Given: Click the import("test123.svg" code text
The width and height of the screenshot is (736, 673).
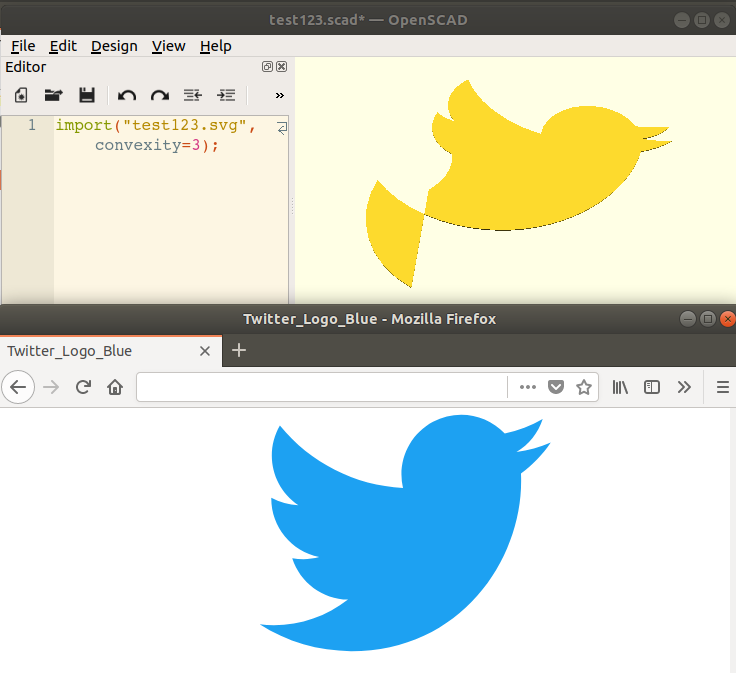Looking at the screenshot, I should (155, 125).
